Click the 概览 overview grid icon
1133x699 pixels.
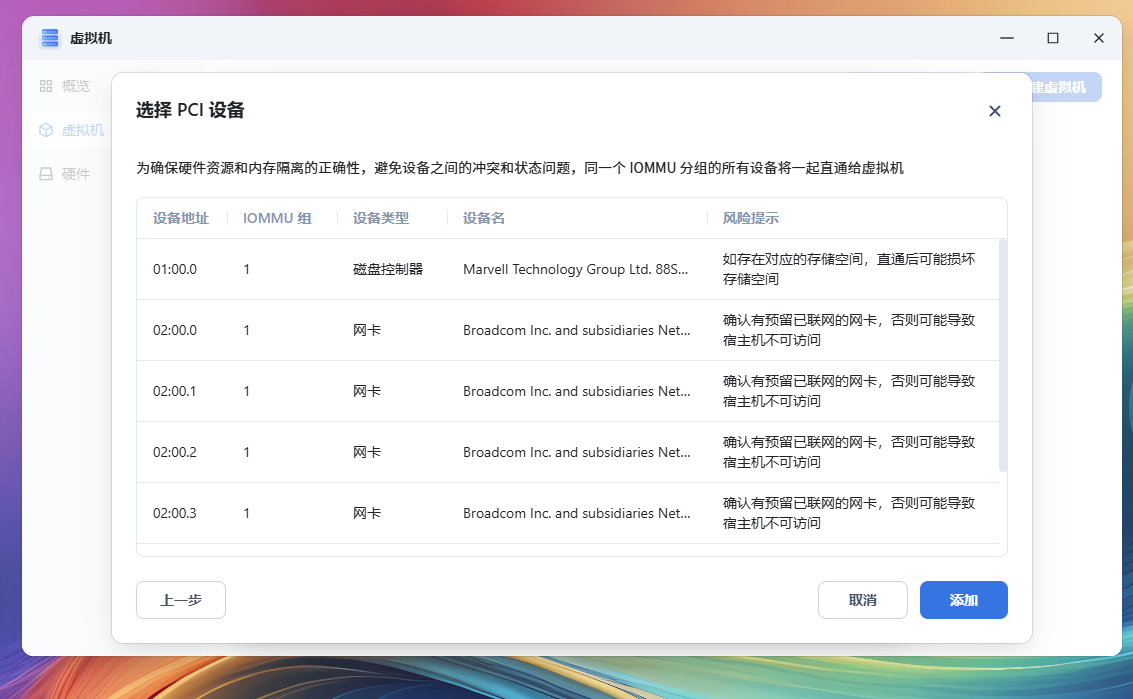tap(46, 86)
